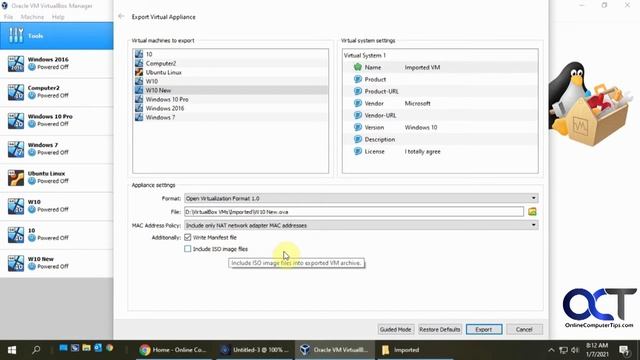Select the Tools item in the sidebar
This screenshot has height=360, width=640.
tap(56, 36)
